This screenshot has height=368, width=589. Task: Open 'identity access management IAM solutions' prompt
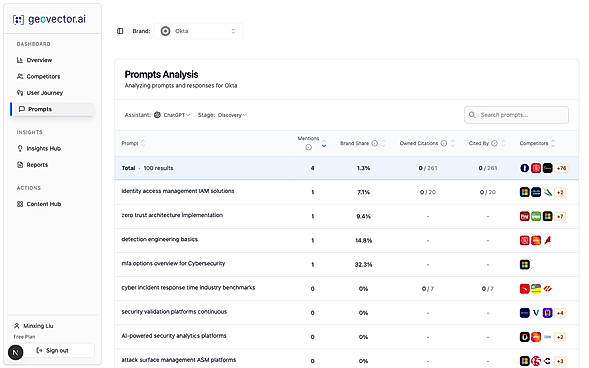pos(178,191)
